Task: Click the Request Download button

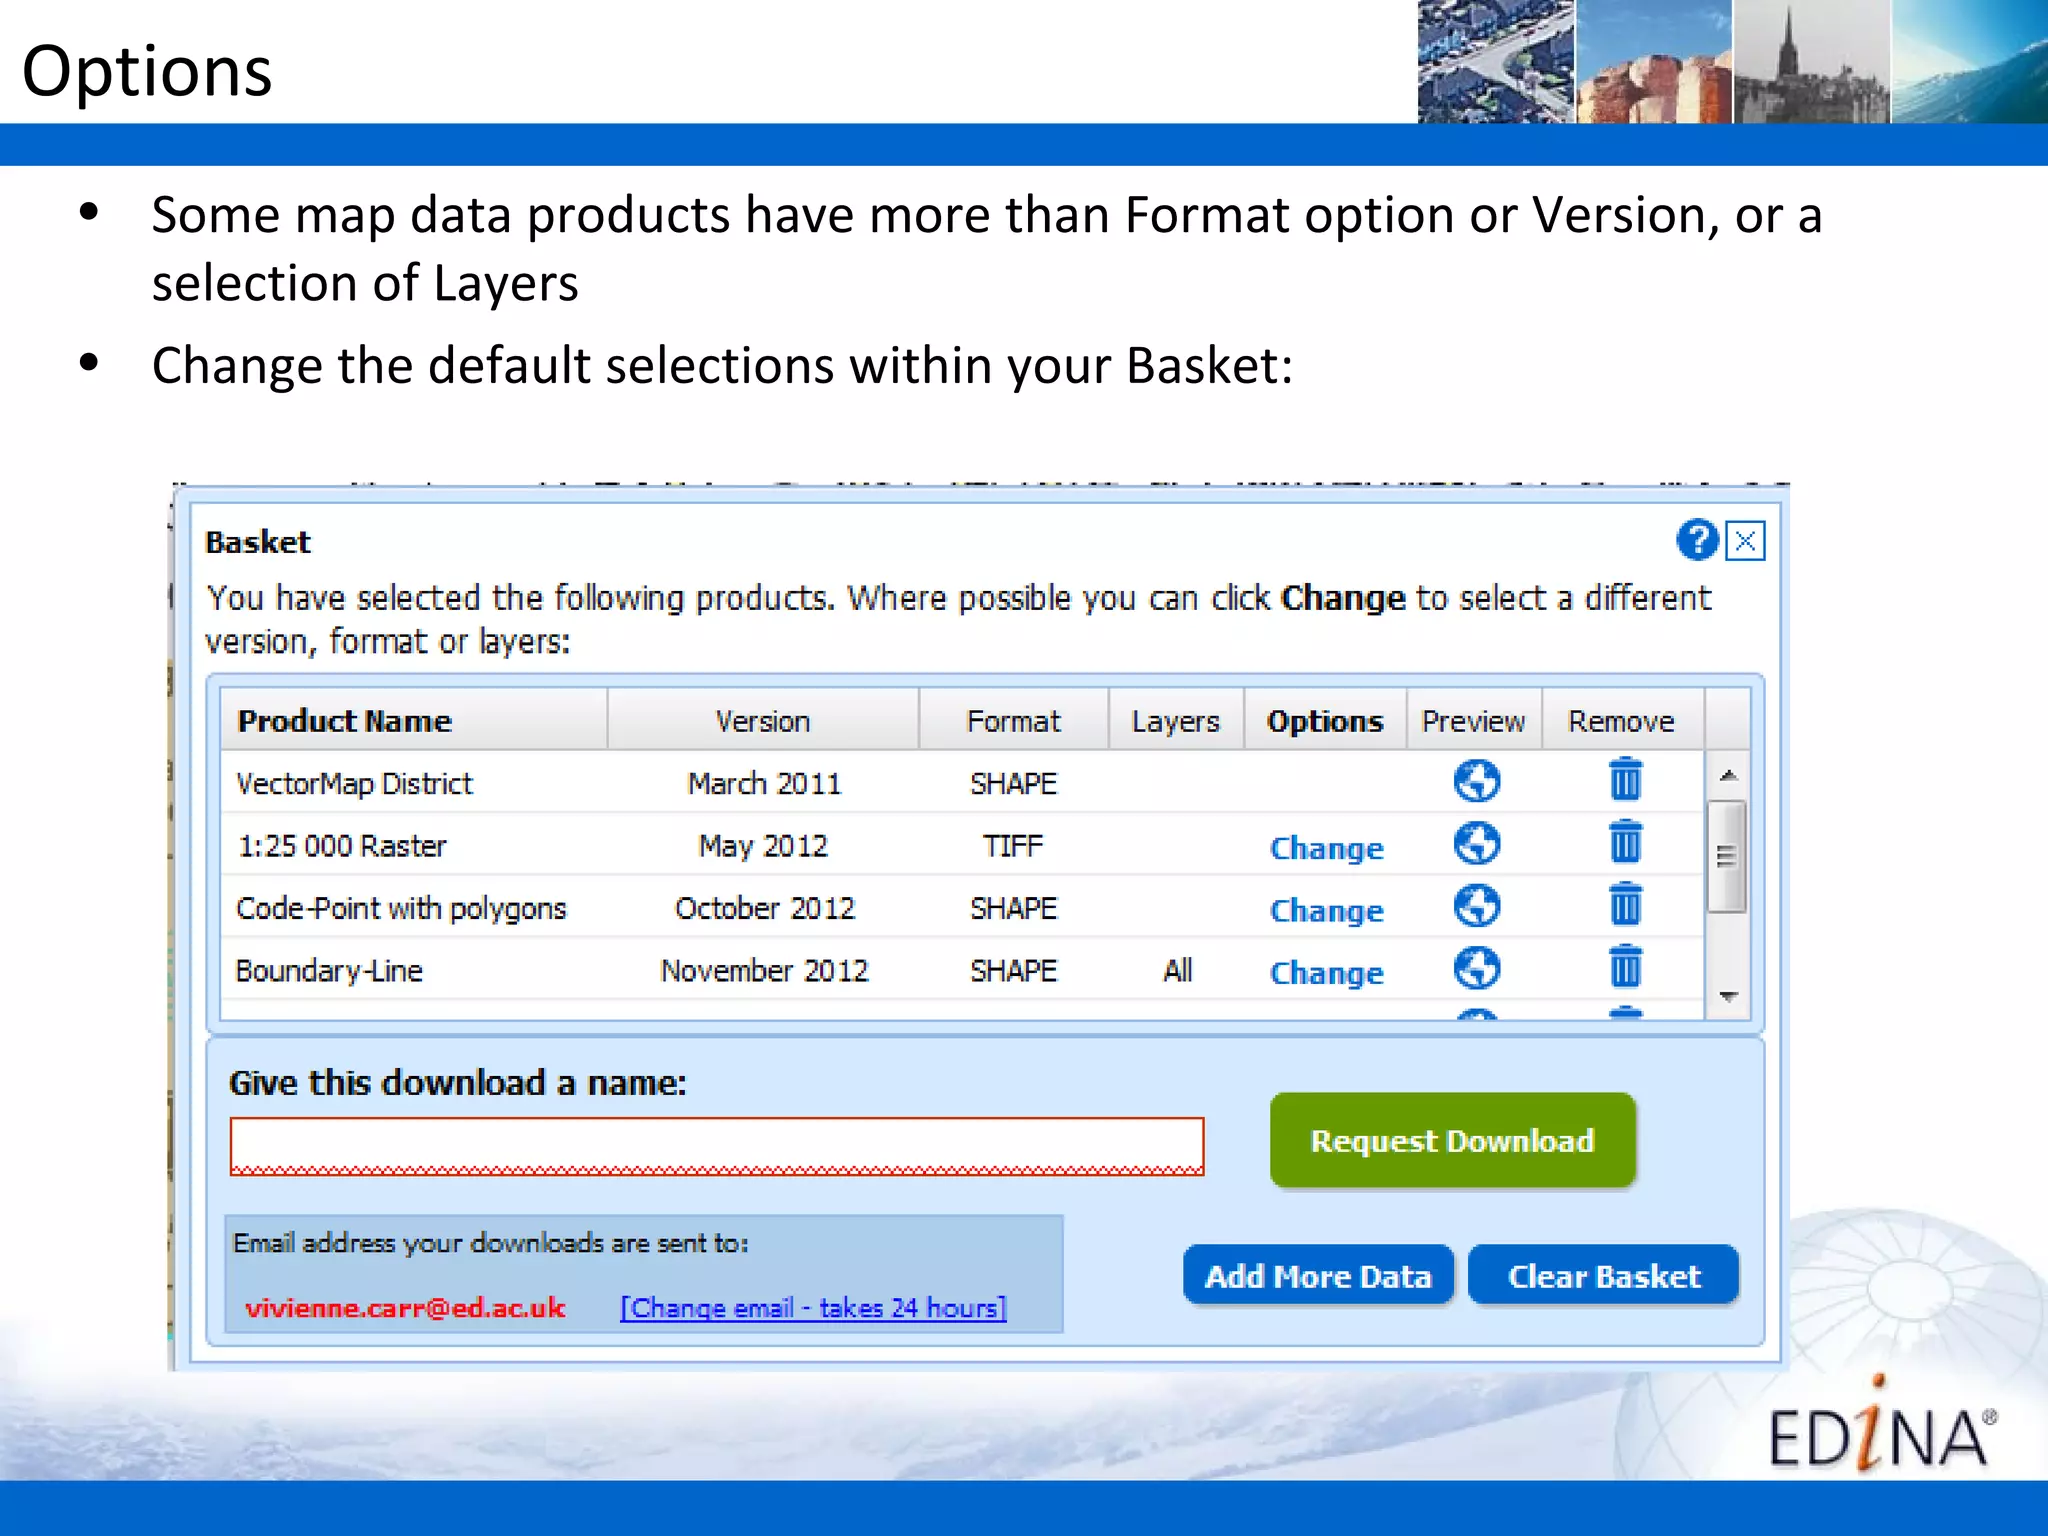Action: [1453, 1141]
